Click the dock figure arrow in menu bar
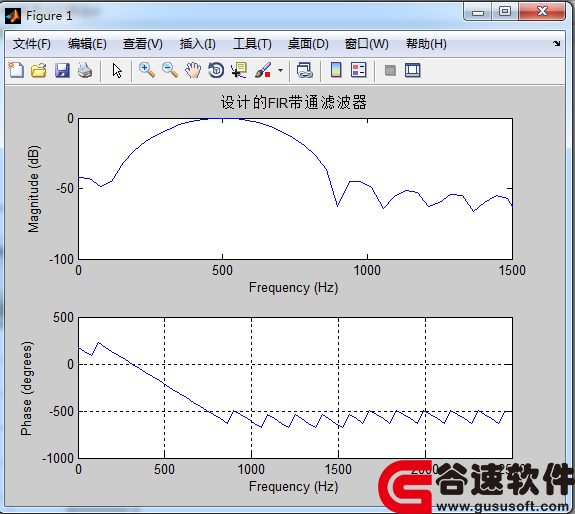 pyautogui.click(x=557, y=44)
